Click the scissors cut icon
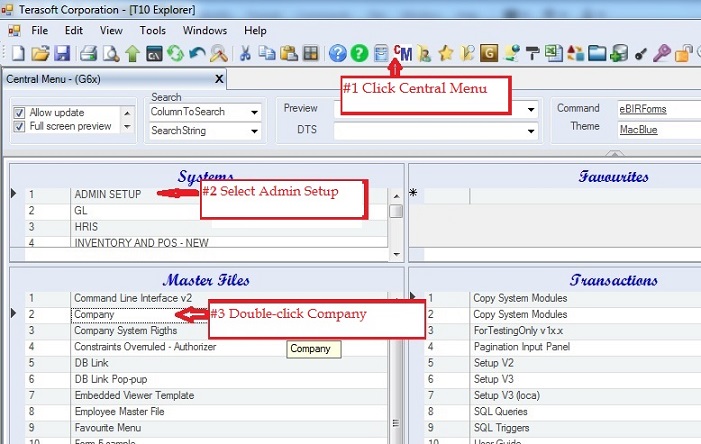 click(245, 53)
